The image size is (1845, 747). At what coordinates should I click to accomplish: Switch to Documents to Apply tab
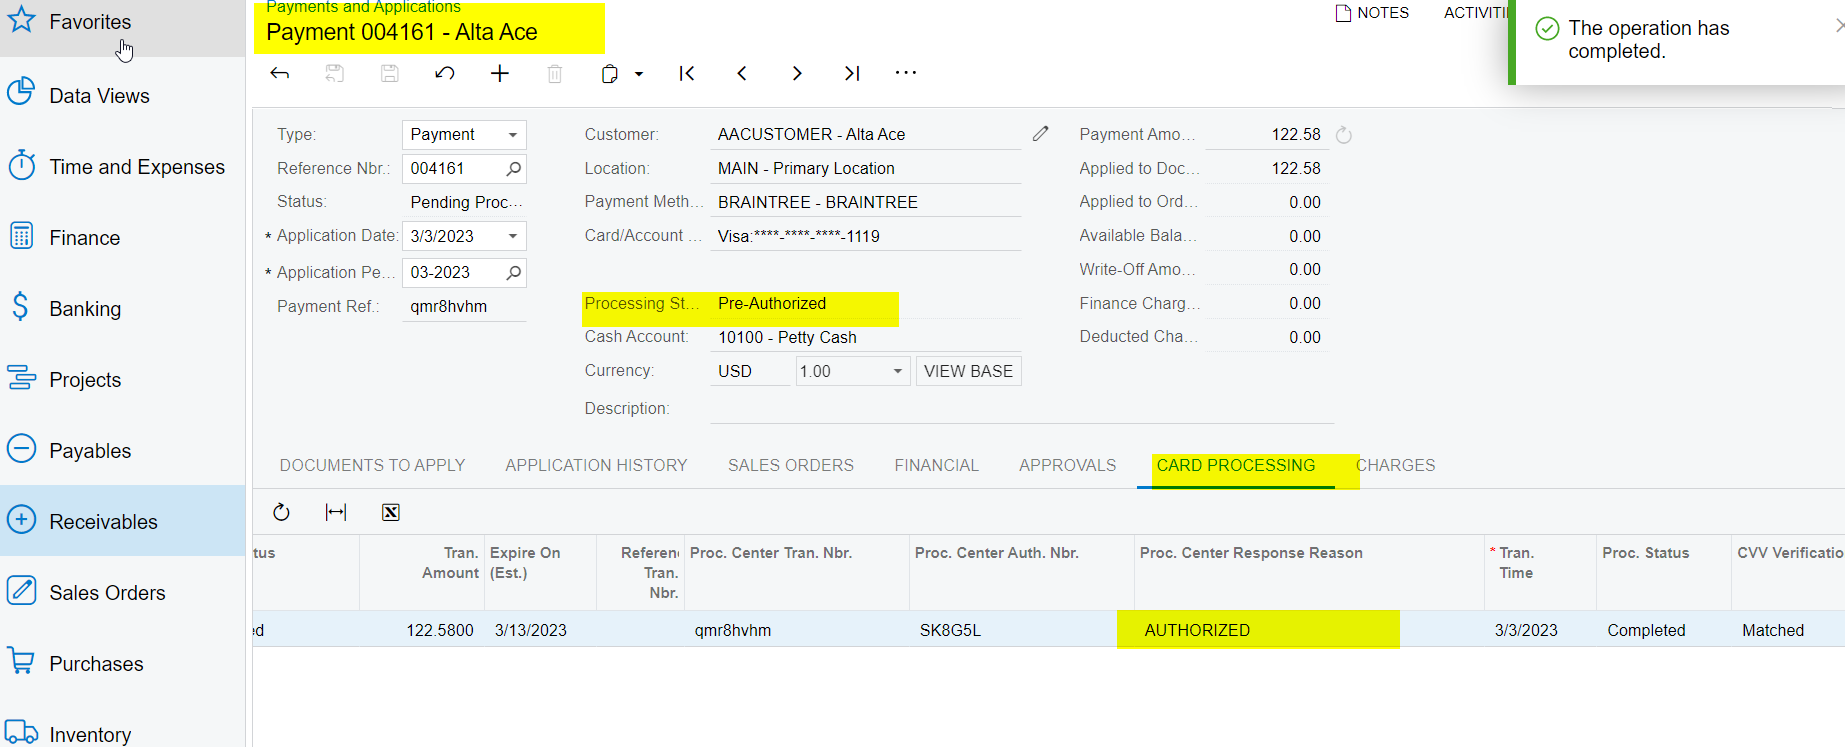[372, 465]
